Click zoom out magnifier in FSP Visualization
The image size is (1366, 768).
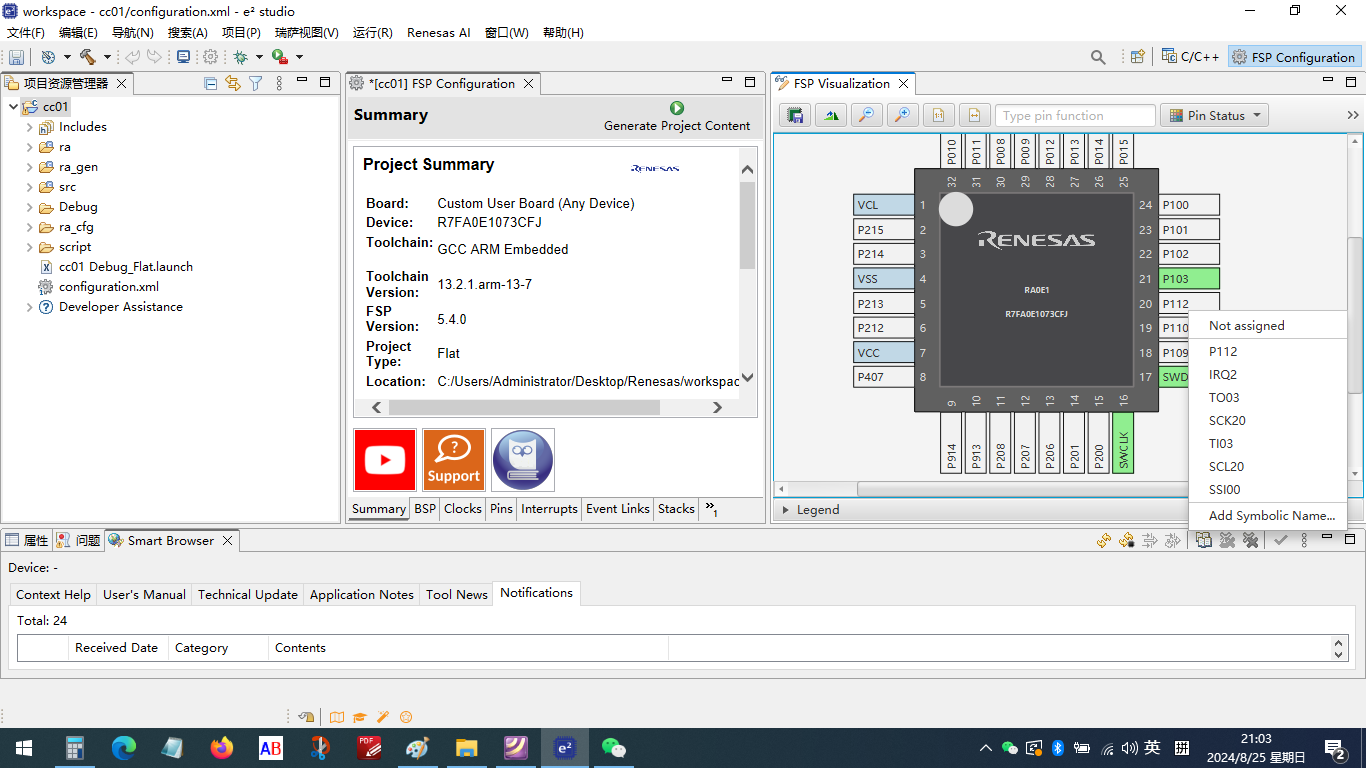point(867,115)
